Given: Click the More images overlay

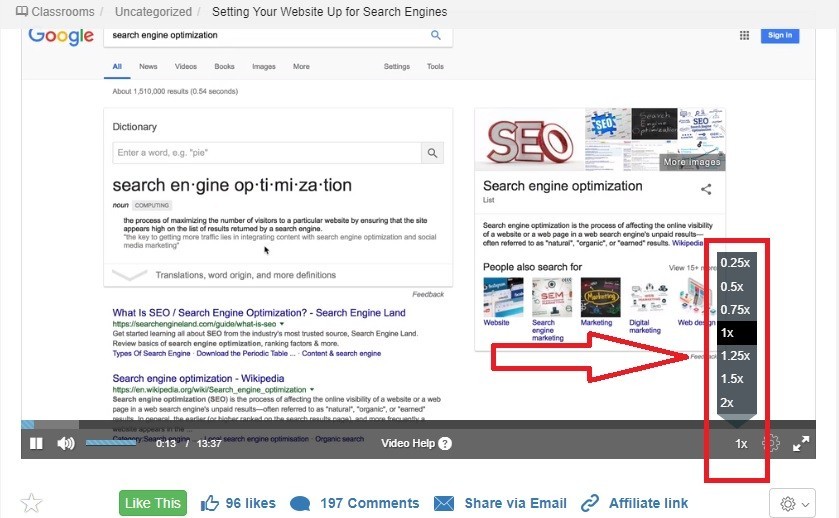Looking at the screenshot, I should click(x=692, y=162).
